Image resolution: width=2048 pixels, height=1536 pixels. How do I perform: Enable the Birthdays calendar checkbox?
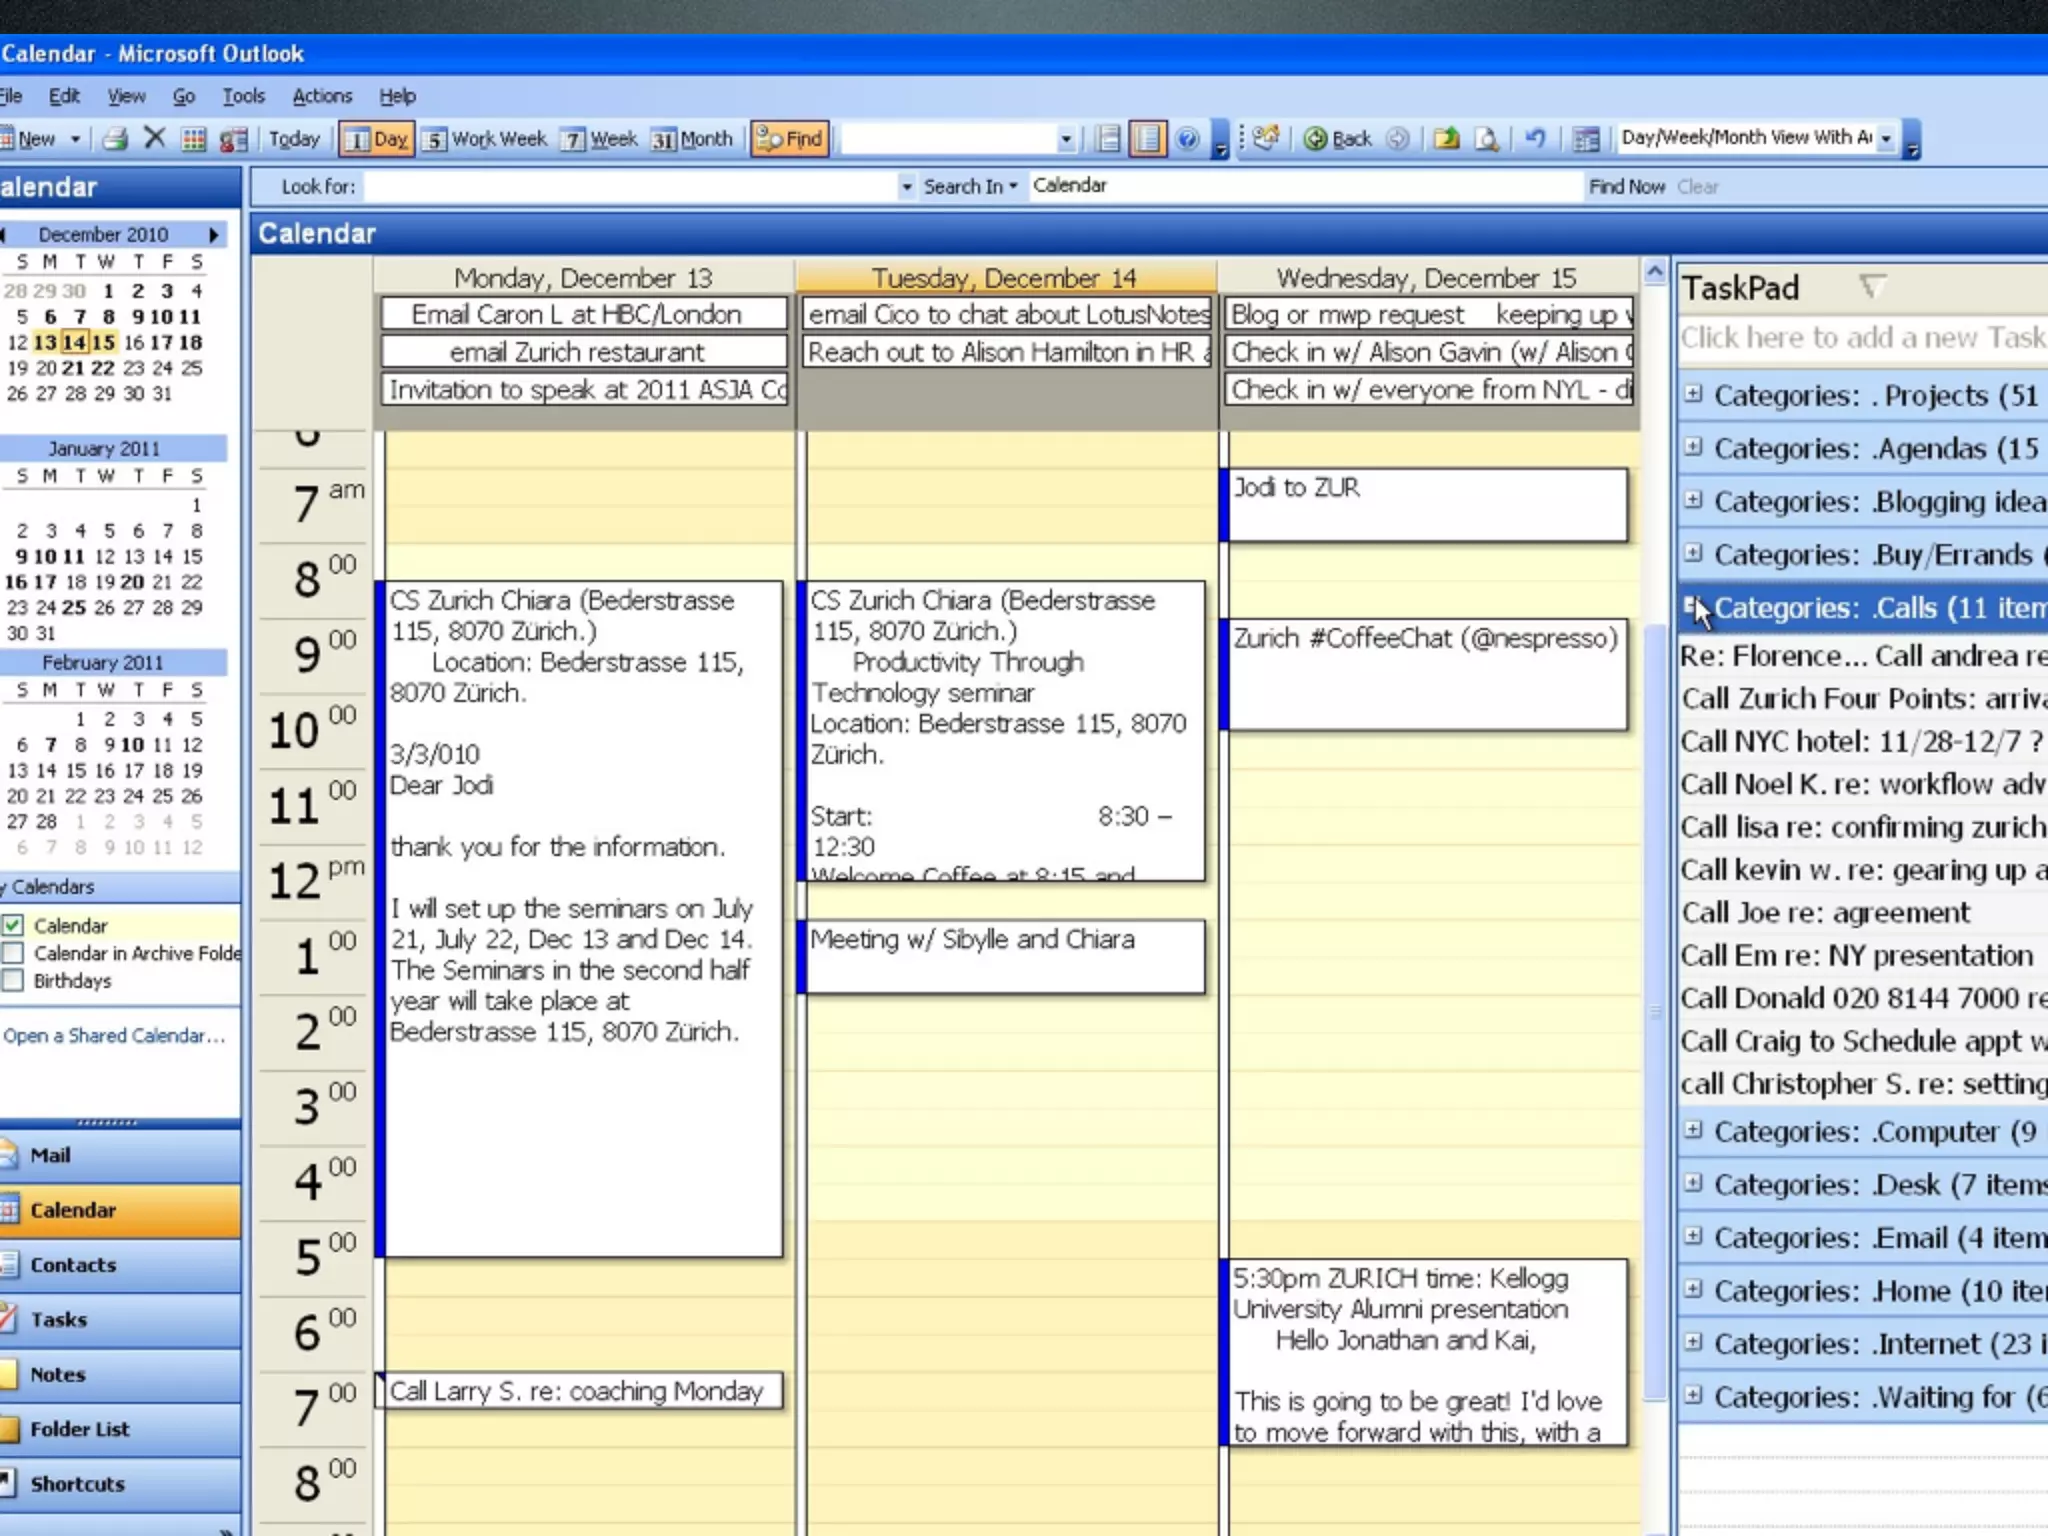tap(13, 981)
